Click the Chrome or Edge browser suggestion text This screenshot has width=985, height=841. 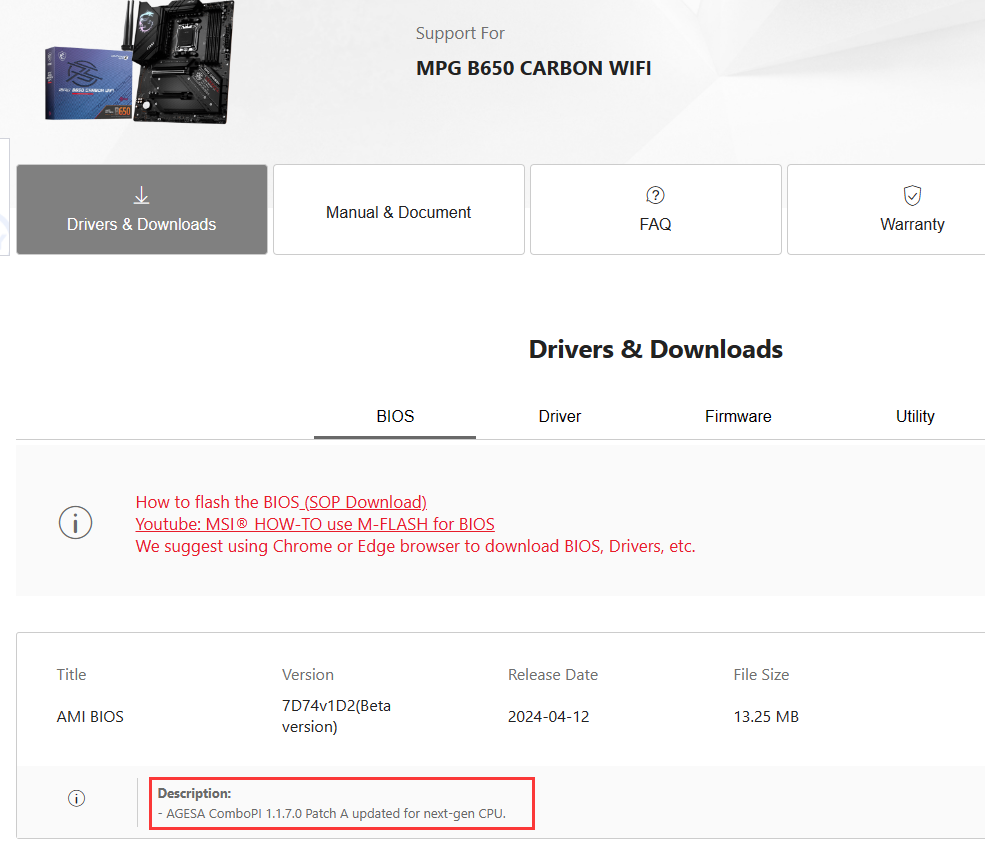[415, 546]
